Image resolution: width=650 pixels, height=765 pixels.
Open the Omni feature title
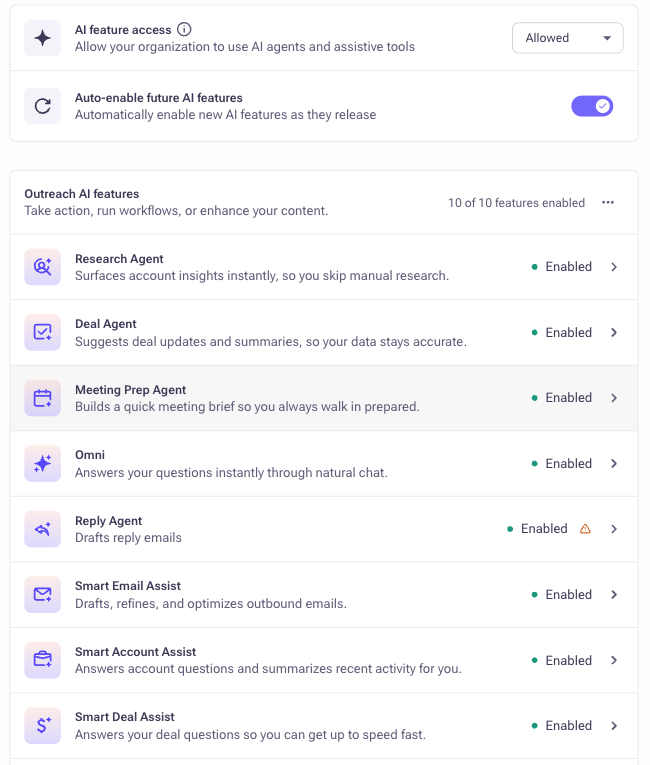pos(90,455)
